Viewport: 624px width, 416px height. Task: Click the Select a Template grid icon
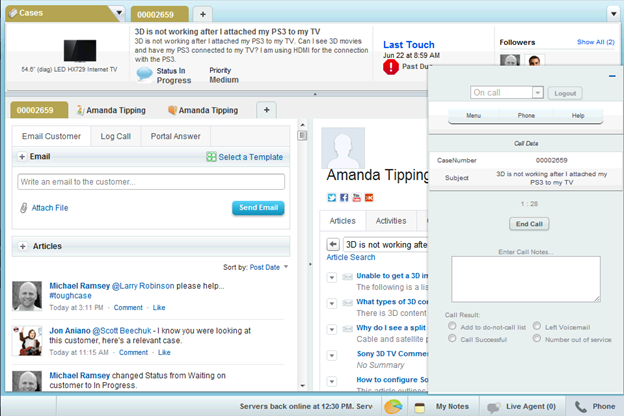tap(211, 157)
